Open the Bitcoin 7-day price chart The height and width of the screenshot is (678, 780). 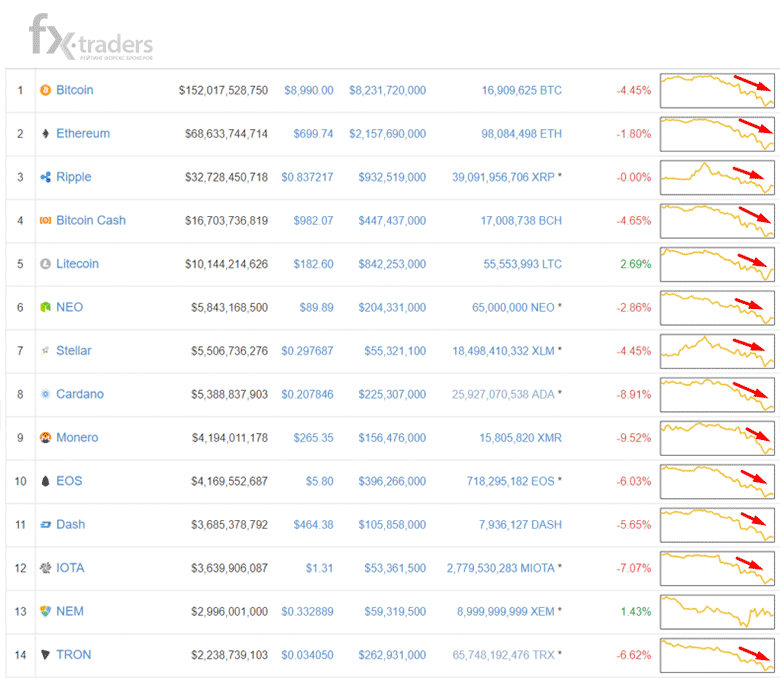pyautogui.click(x=717, y=91)
